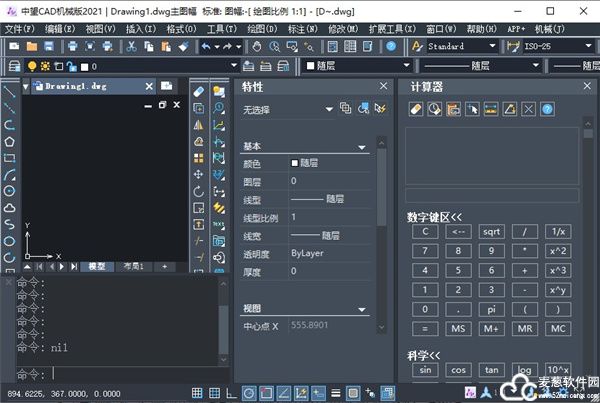Toggle Object Snap in status bar
Screen dimensions: 600x403
pos(267,393)
